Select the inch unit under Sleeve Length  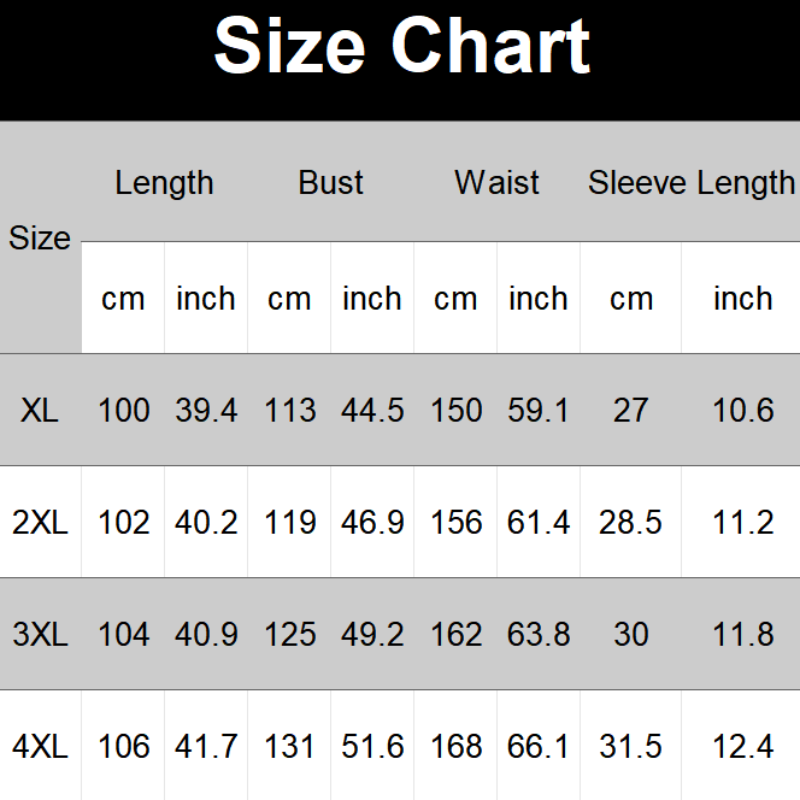coord(743,298)
